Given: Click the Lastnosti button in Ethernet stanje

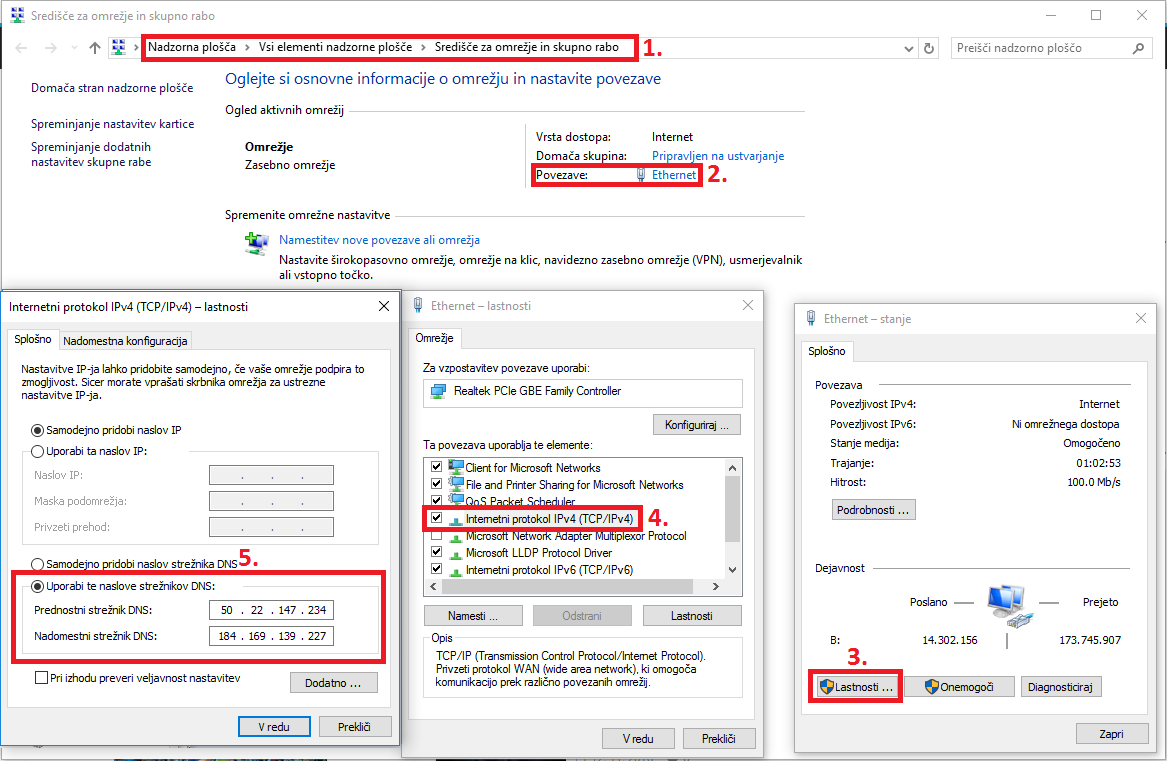Looking at the screenshot, I should coord(854,687).
